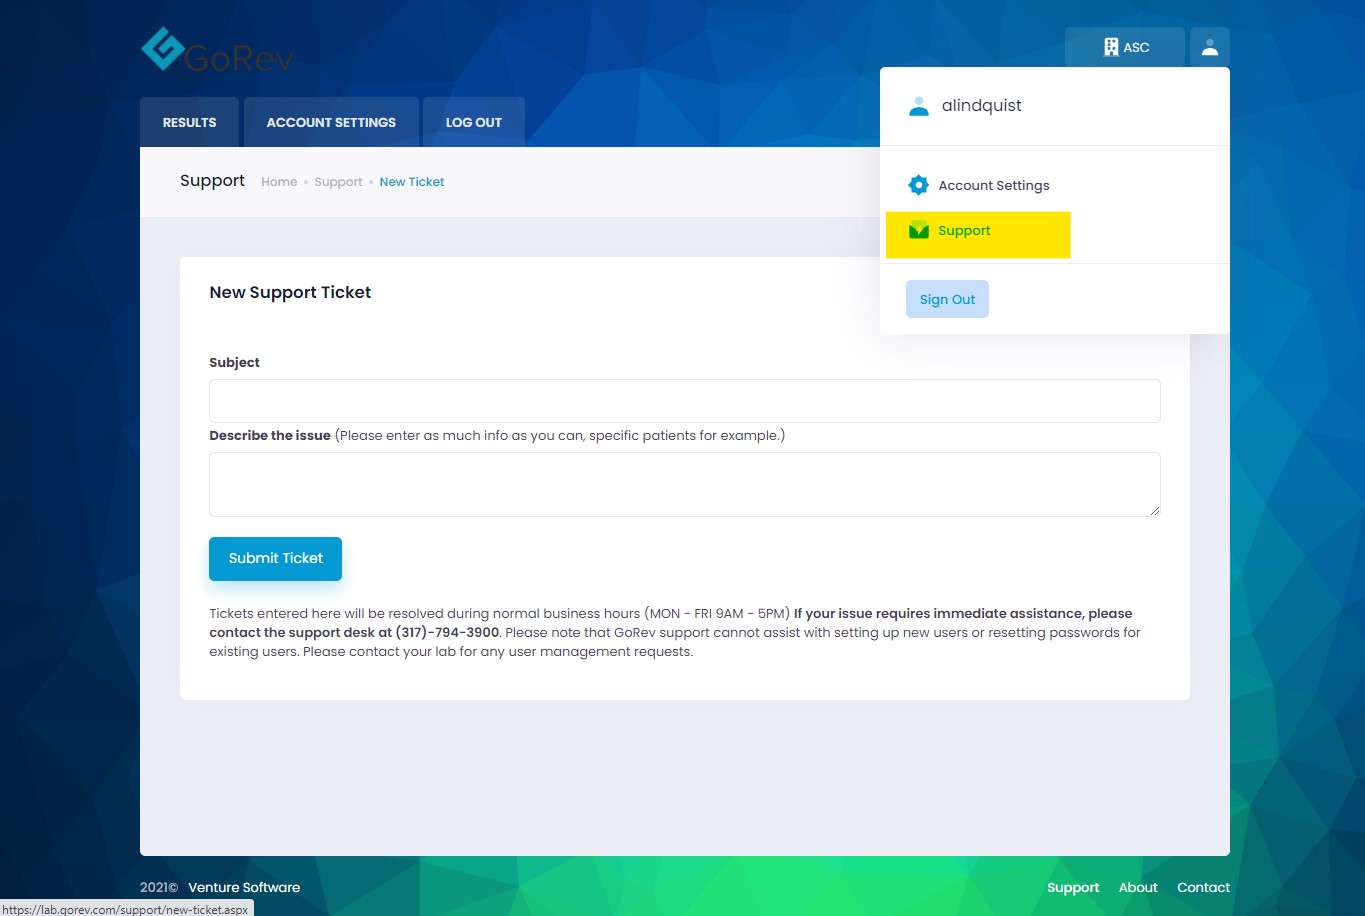Focus the Subject input field
This screenshot has width=1365, height=916.
pos(684,401)
